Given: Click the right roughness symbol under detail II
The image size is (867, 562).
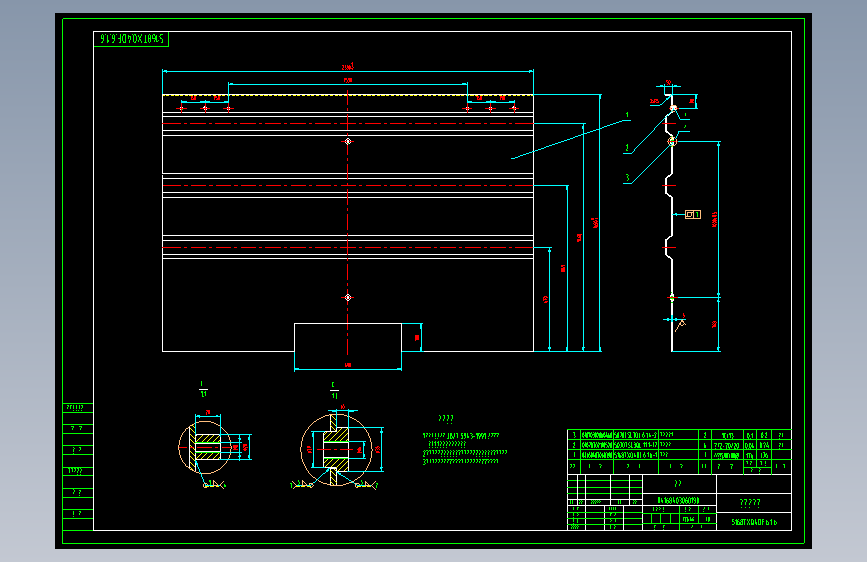Looking at the screenshot, I should click(366, 485).
